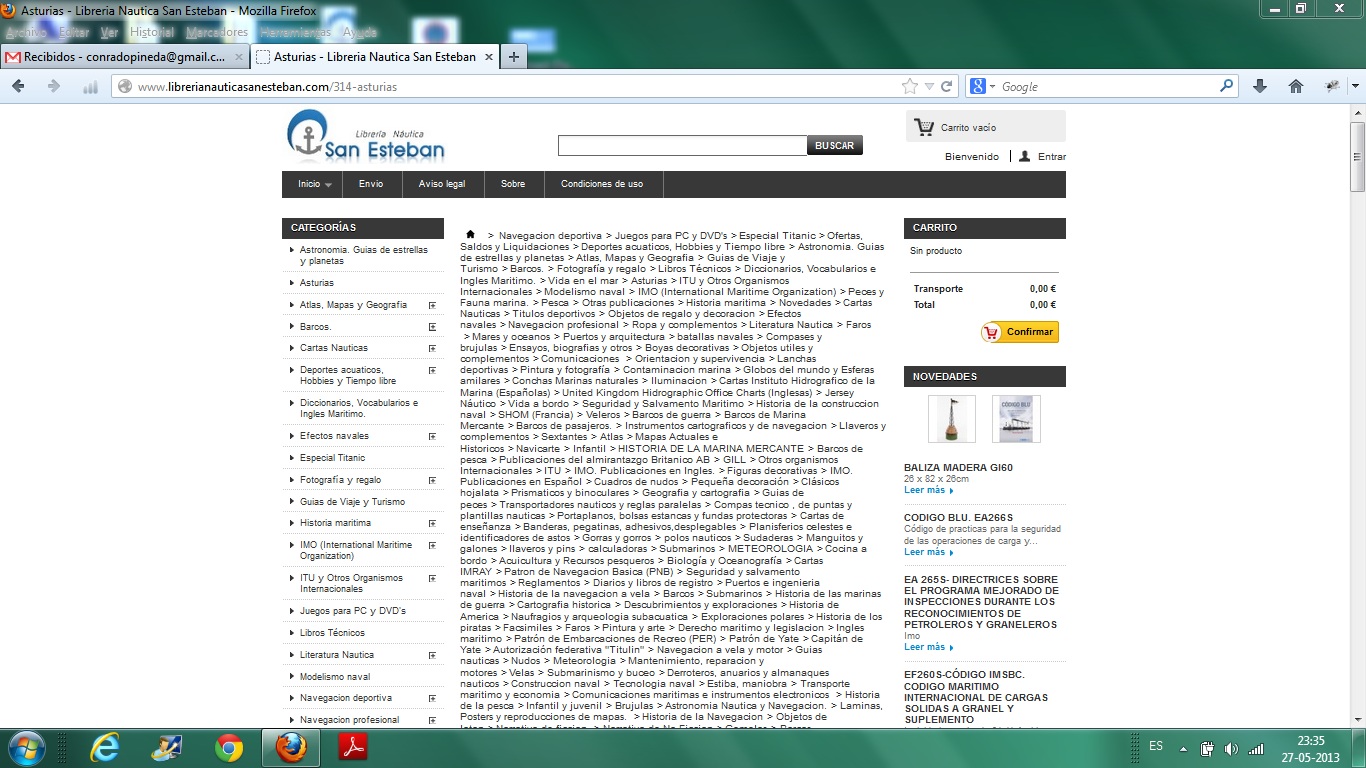Open the Windows Start menu

25,747
